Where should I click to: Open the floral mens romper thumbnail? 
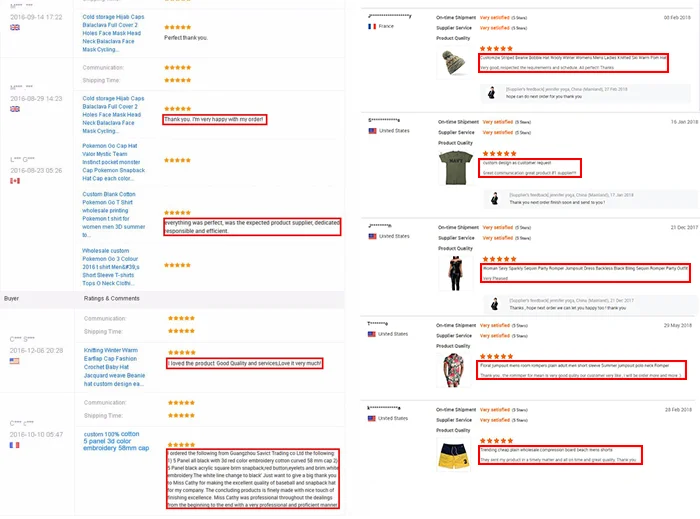[x=454, y=370]
